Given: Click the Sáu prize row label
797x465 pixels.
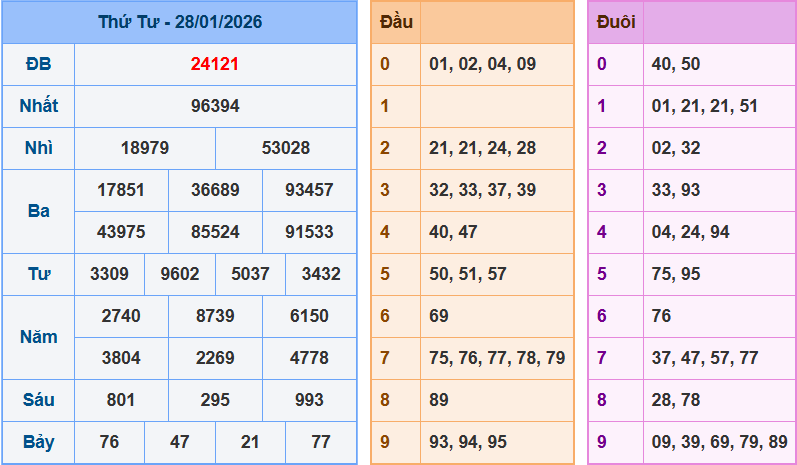Looking at the screenshot, I should (x=38, y=400).
